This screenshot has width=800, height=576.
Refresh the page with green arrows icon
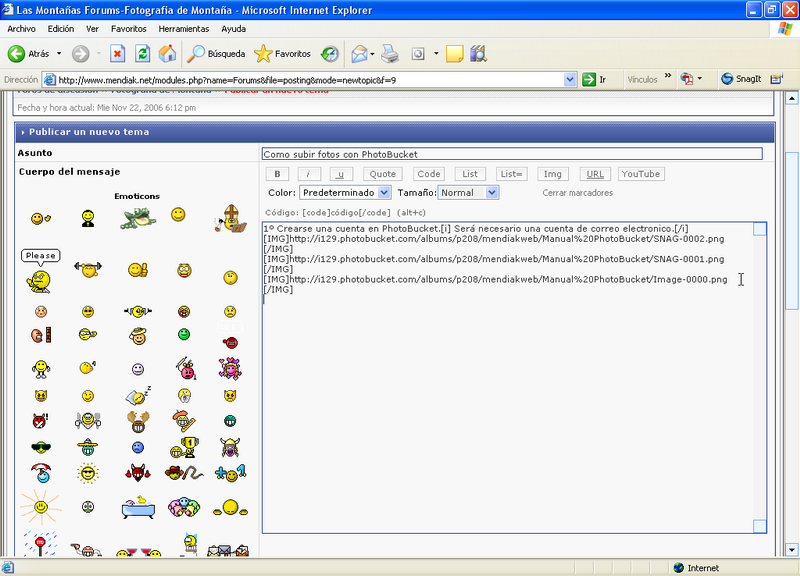pyautogui.click(x=142, y=54)
